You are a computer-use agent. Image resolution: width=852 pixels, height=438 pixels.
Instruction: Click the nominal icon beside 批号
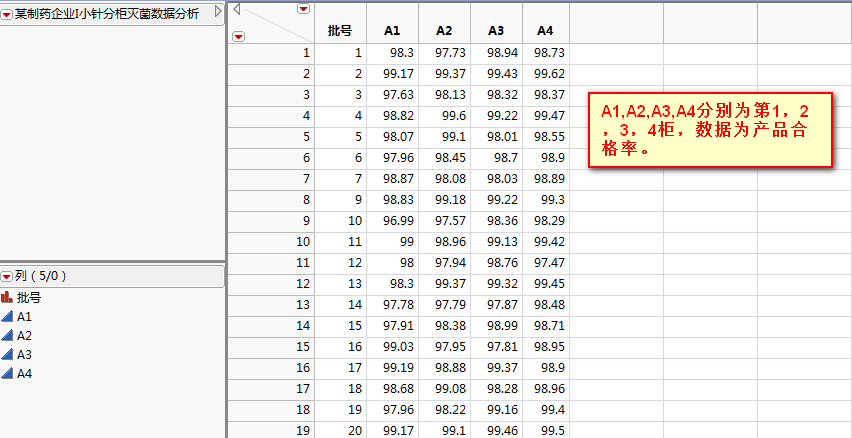point(7,298)
